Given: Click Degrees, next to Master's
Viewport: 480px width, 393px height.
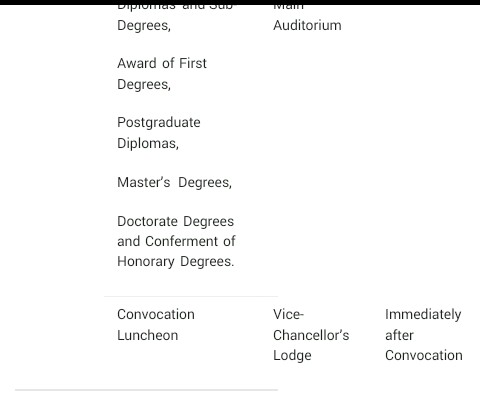Looking at the screenshot, I should click(205, 183).
